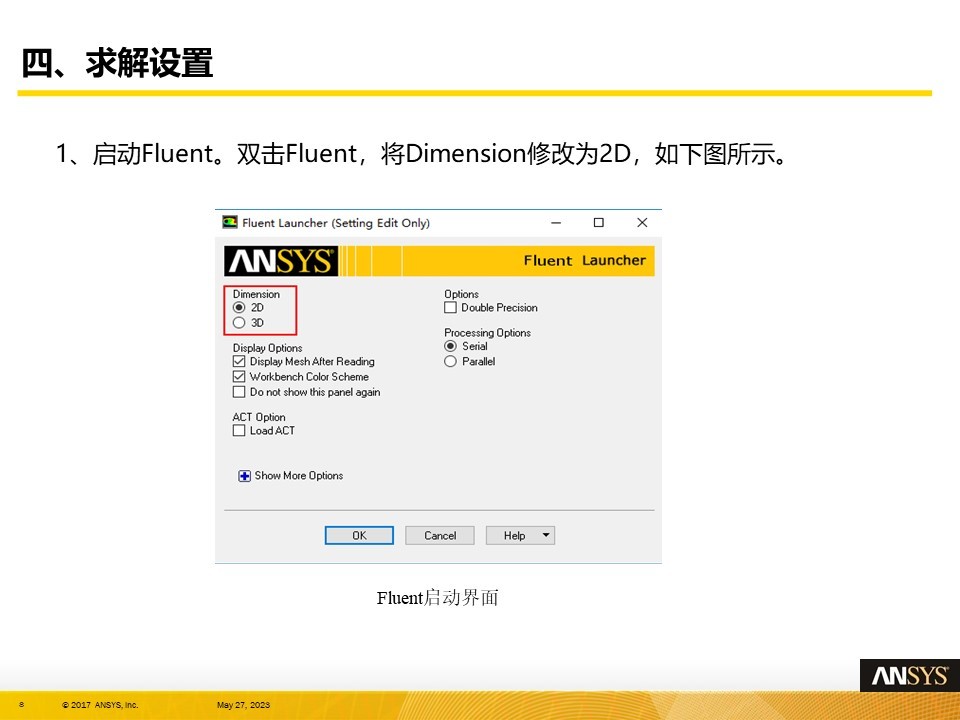Minimize the Fluent Launcher window

pyautogui.click(x=556, y=222)
